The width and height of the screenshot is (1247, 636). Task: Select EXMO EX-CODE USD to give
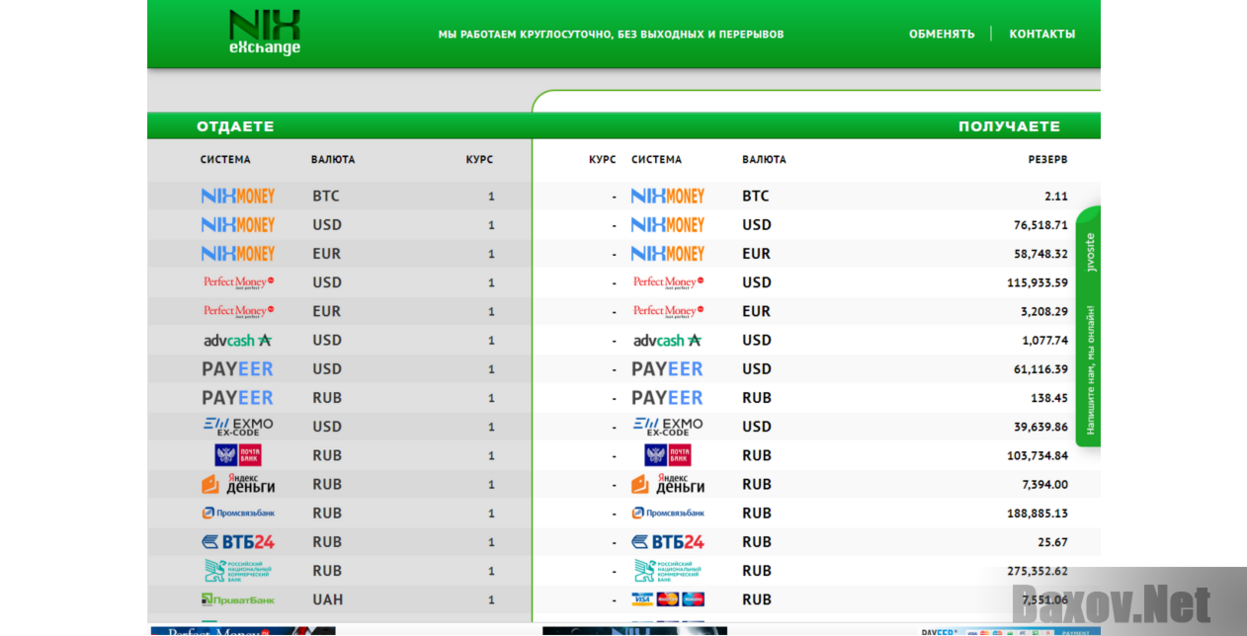point(339,427)
